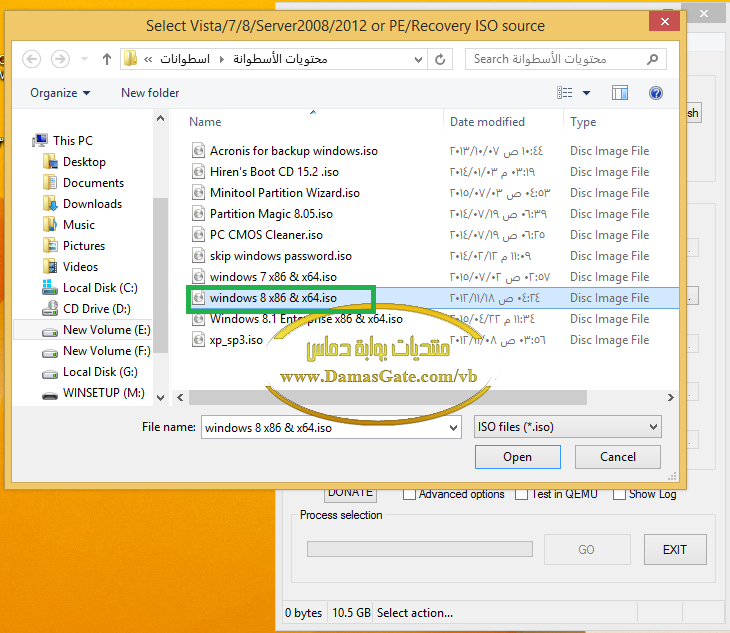Click the Back navigation arrow
Screen dimensions: 730x633
coord(32,59)
